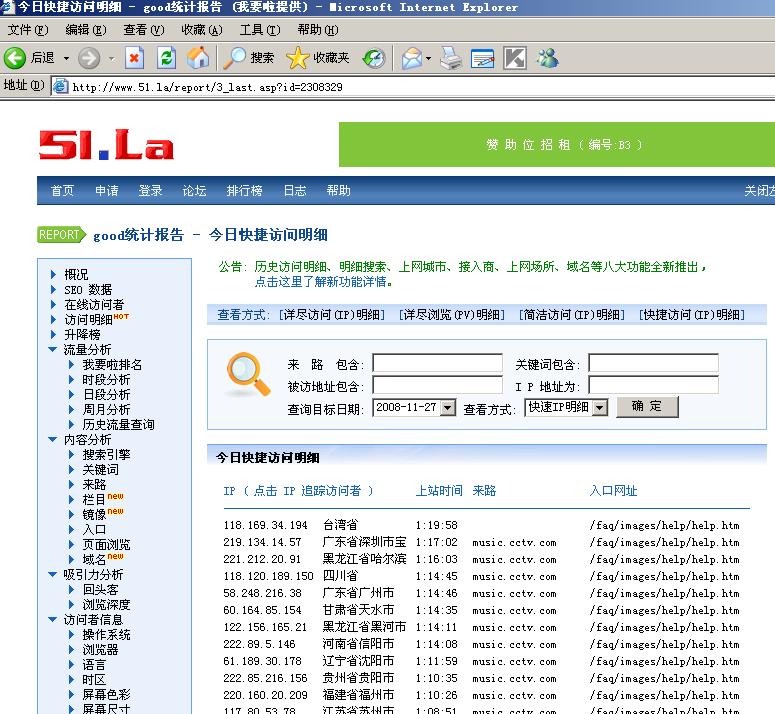This screenshot has width=775, height=714.
Task: Open 快捷访问(IP)明细 view link
Action: [692, 315]
